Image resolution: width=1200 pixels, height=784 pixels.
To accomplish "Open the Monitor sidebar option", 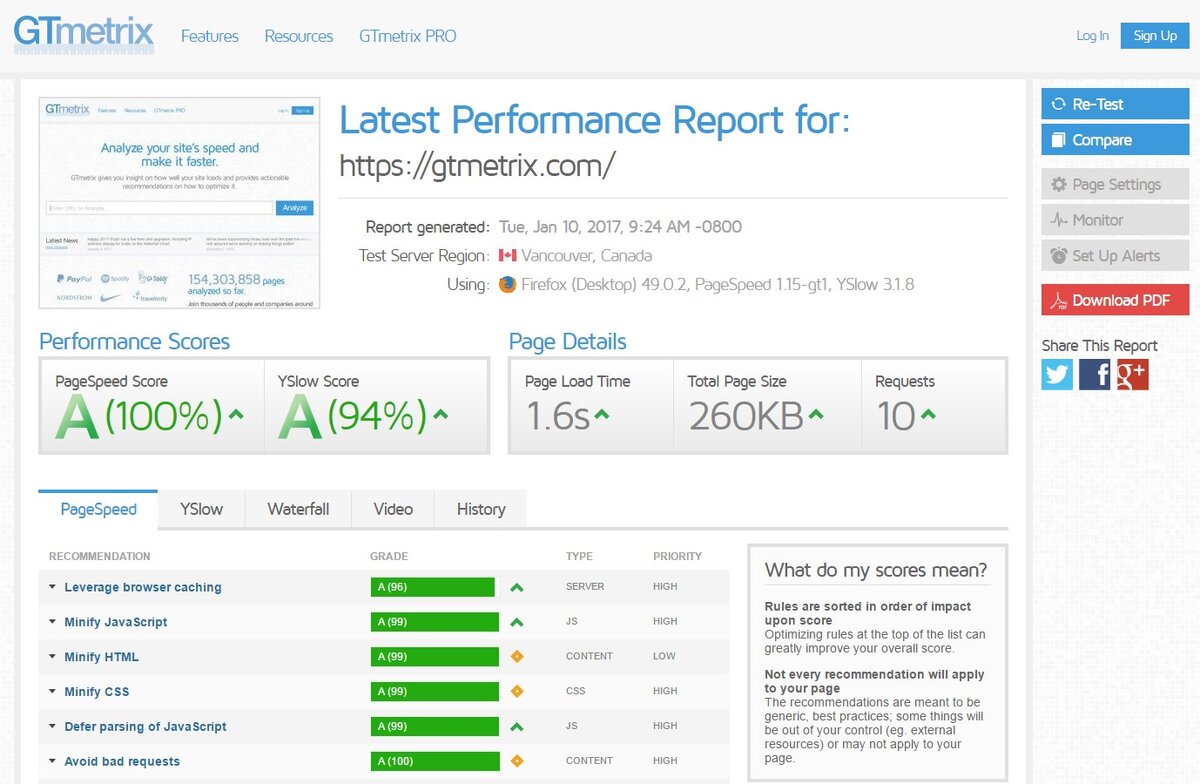I will click(x=1114, y=219).
